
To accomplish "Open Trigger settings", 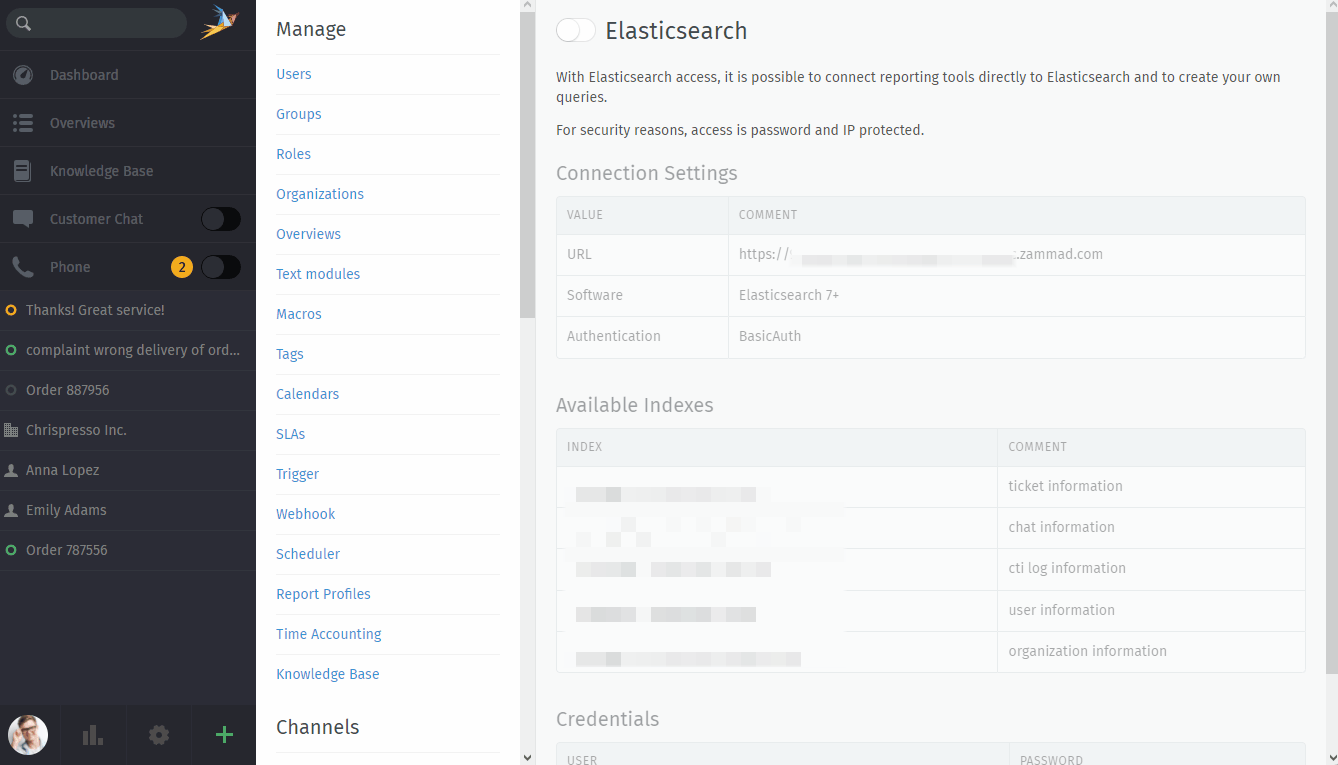I will (298, 474).
